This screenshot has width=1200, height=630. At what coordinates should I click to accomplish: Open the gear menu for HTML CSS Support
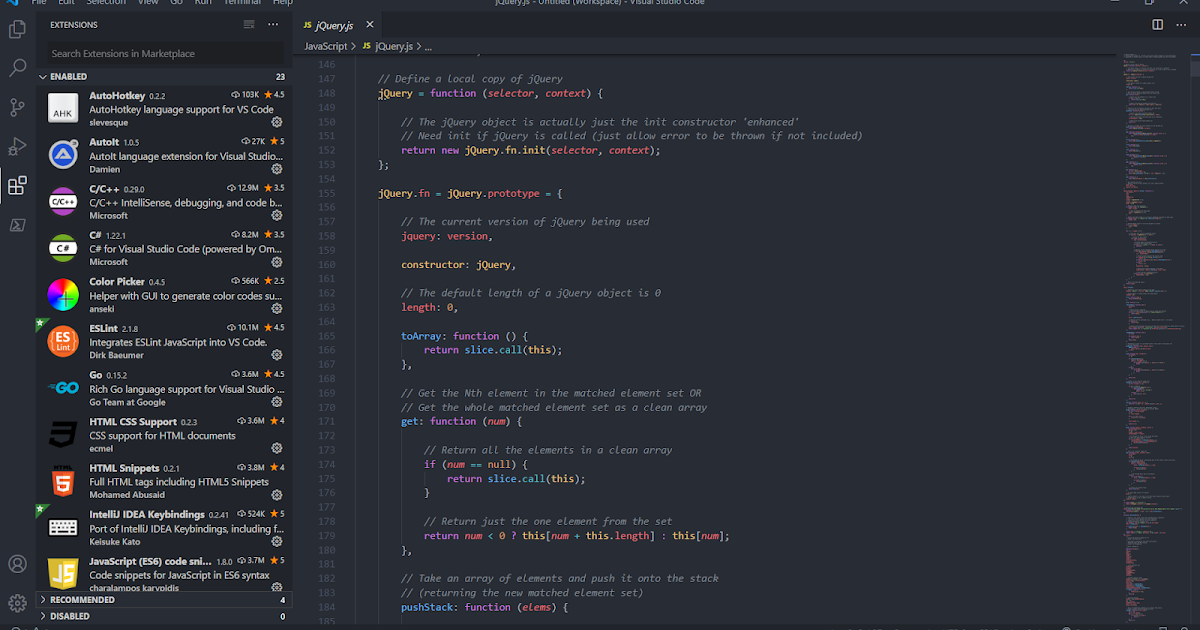[x=277, y=448]
